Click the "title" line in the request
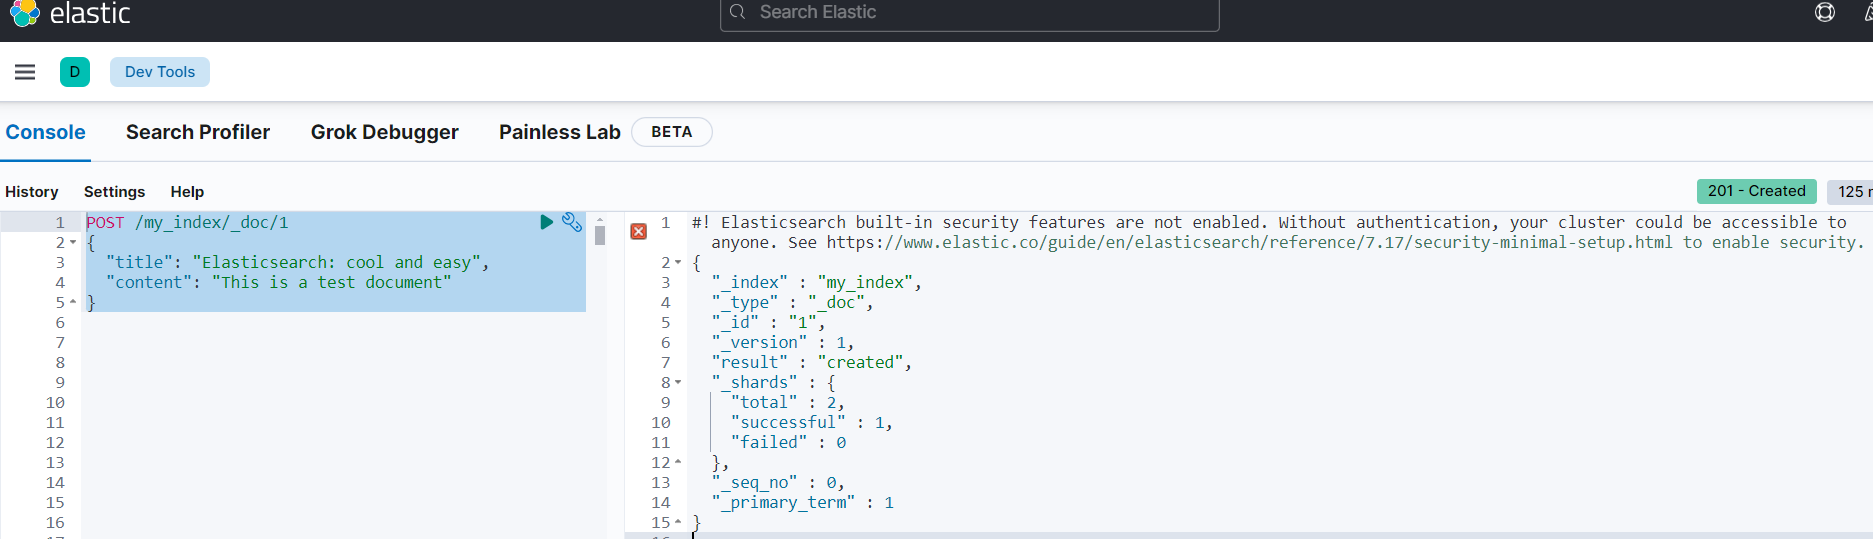The height and width of the screenshot is (539, 1873). coord(298,262)
